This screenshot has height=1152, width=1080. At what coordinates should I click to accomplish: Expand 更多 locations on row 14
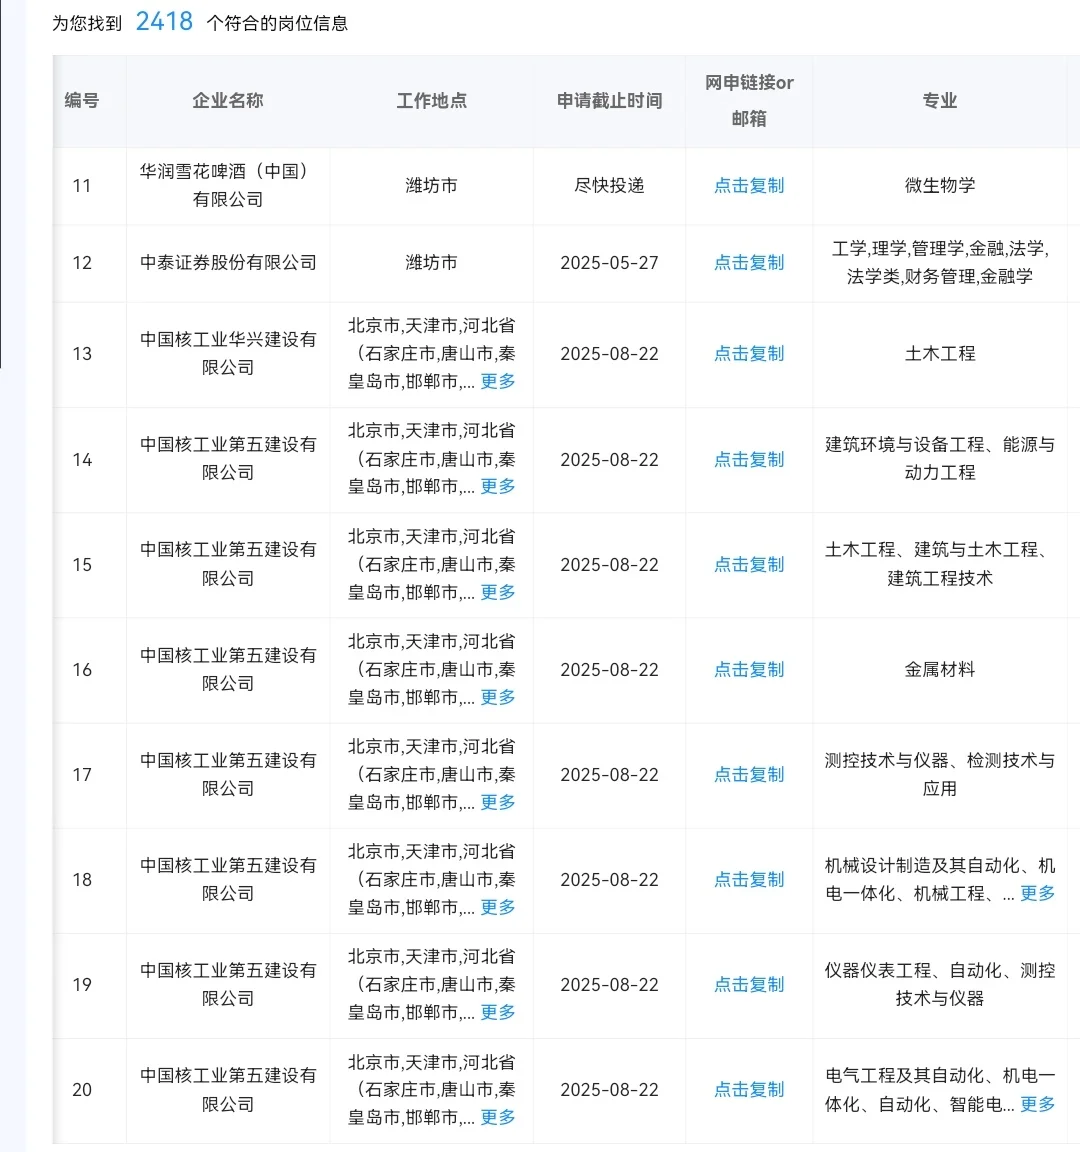click(497, 487)
